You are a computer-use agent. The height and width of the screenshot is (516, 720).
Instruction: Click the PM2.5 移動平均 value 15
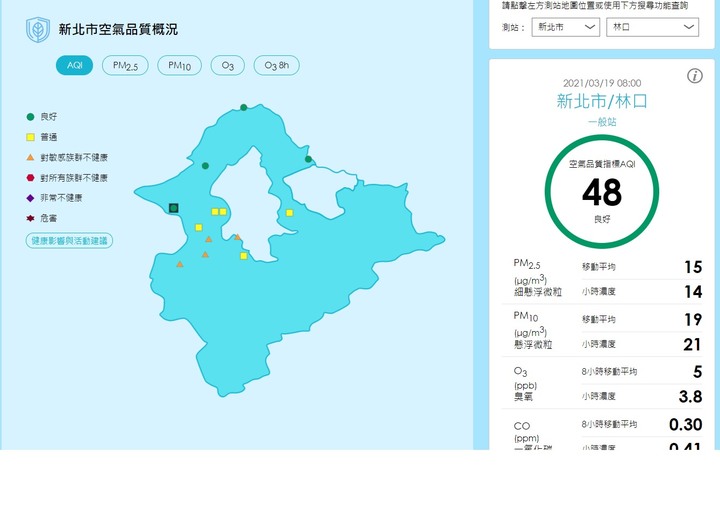[x=693, y=267]
